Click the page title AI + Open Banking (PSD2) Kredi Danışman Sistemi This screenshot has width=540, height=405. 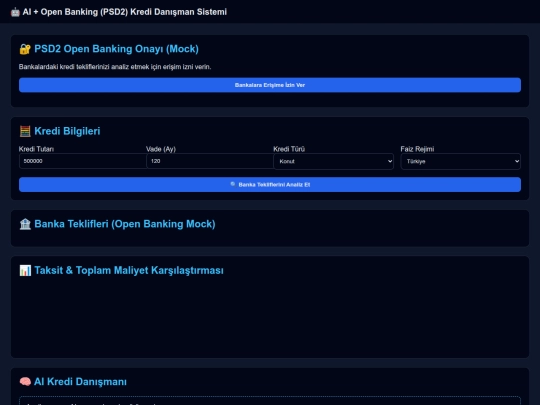(125, 12)
